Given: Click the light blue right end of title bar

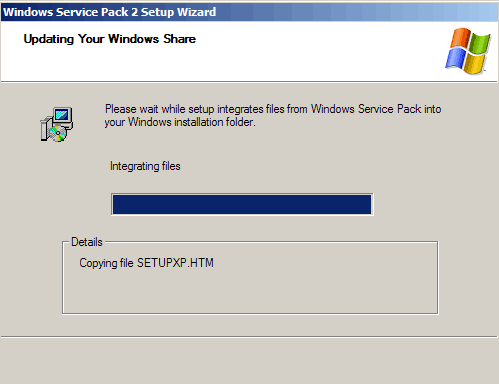Looking at the screenshot, I should click(467, 12).
